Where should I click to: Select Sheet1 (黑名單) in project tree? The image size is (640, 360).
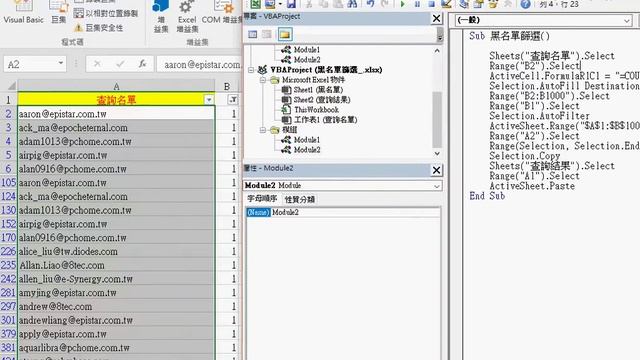click(318, 90)
